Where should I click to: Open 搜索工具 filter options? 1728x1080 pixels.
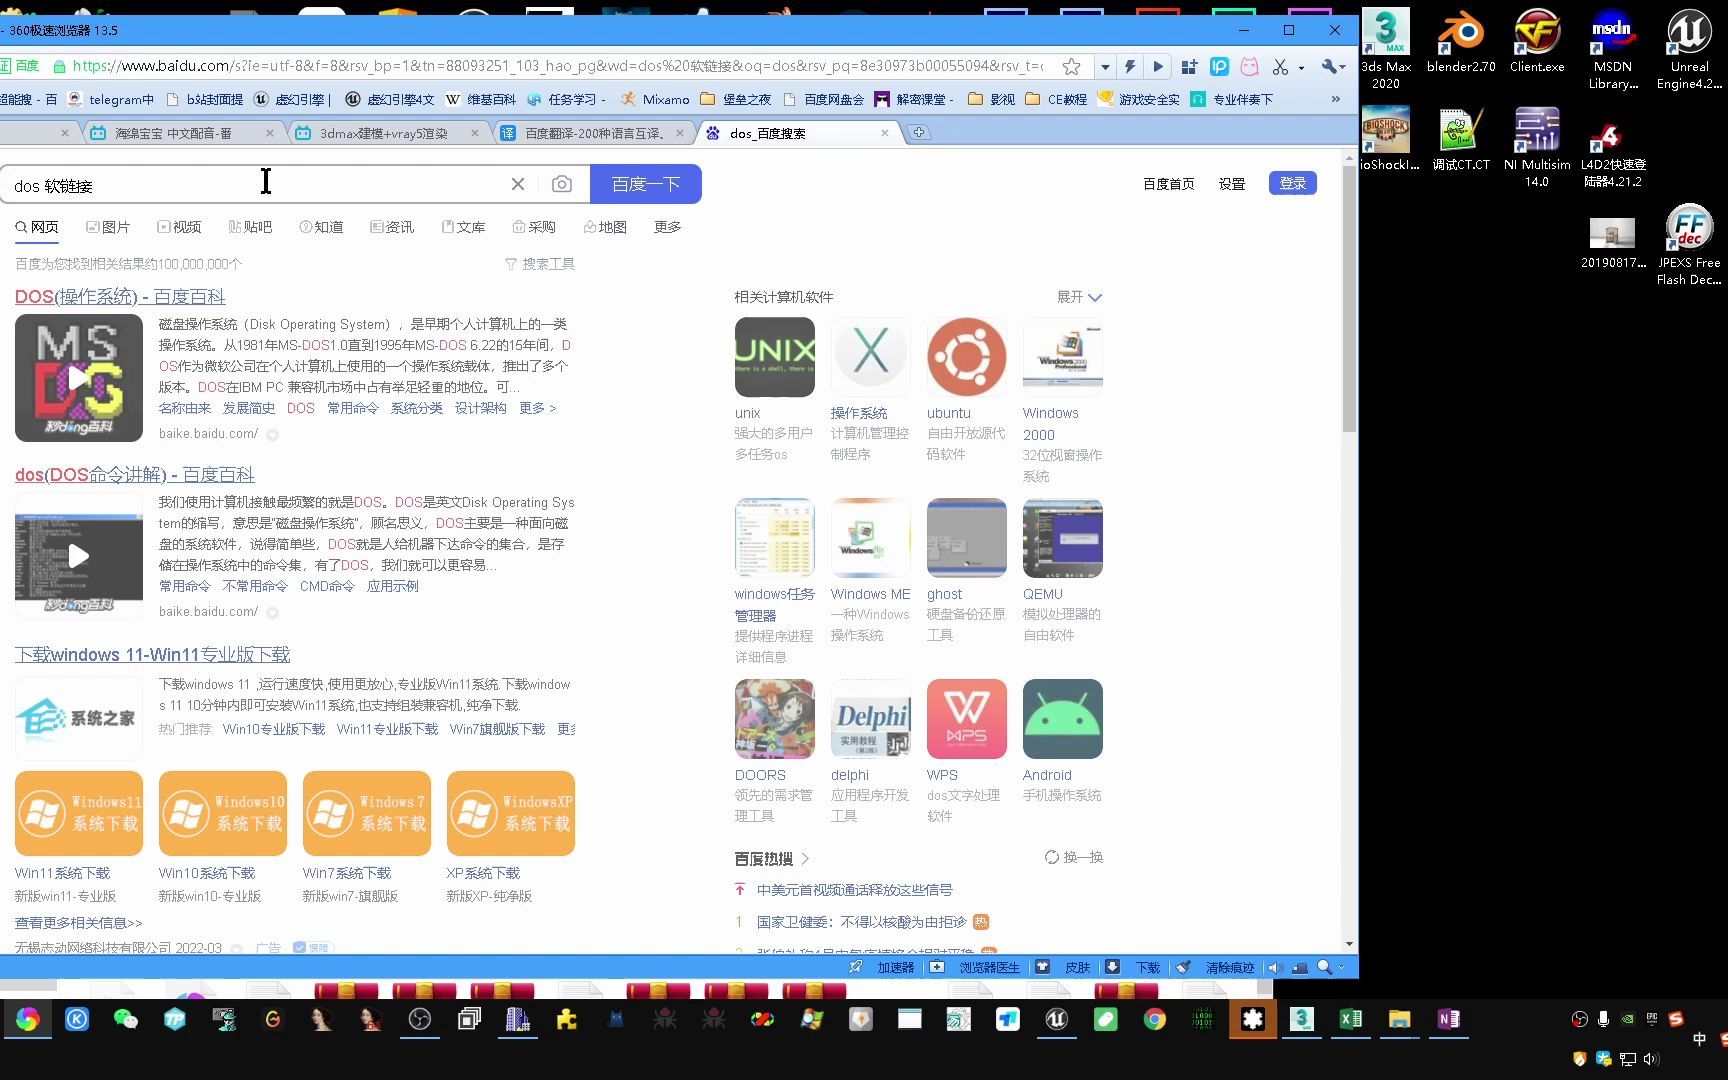point(540,264)
